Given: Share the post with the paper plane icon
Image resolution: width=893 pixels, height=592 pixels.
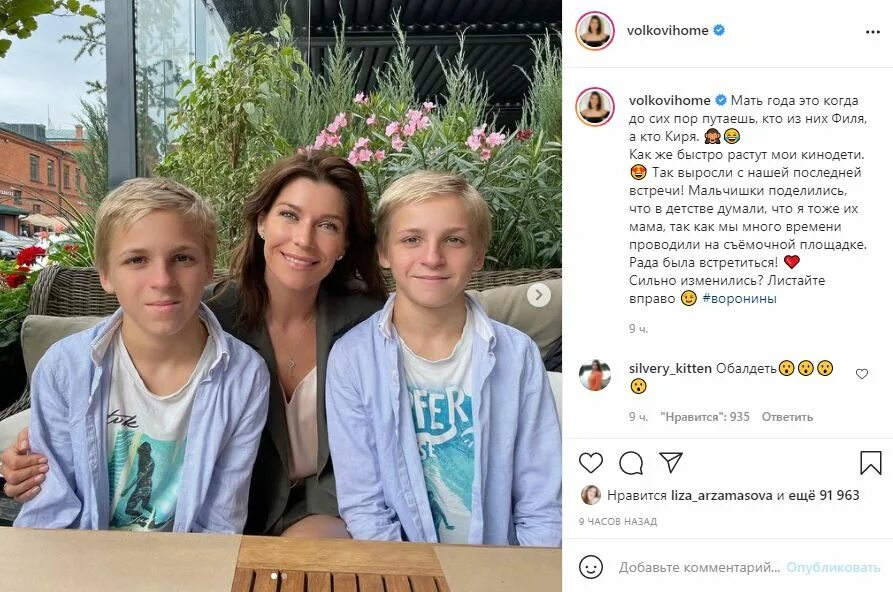Looking at the screenshot, I should click(x=671, y=462).
